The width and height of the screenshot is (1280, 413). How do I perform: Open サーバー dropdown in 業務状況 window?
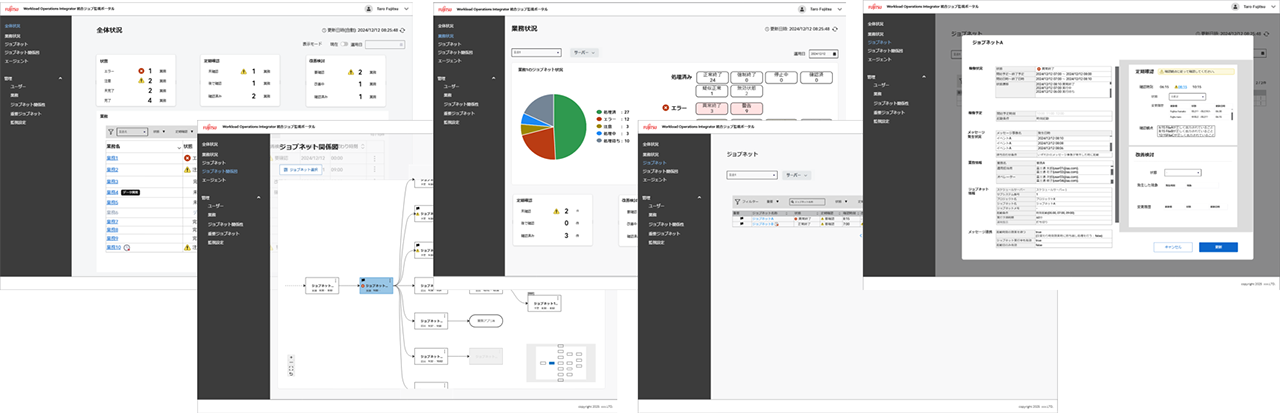[583, 51]
